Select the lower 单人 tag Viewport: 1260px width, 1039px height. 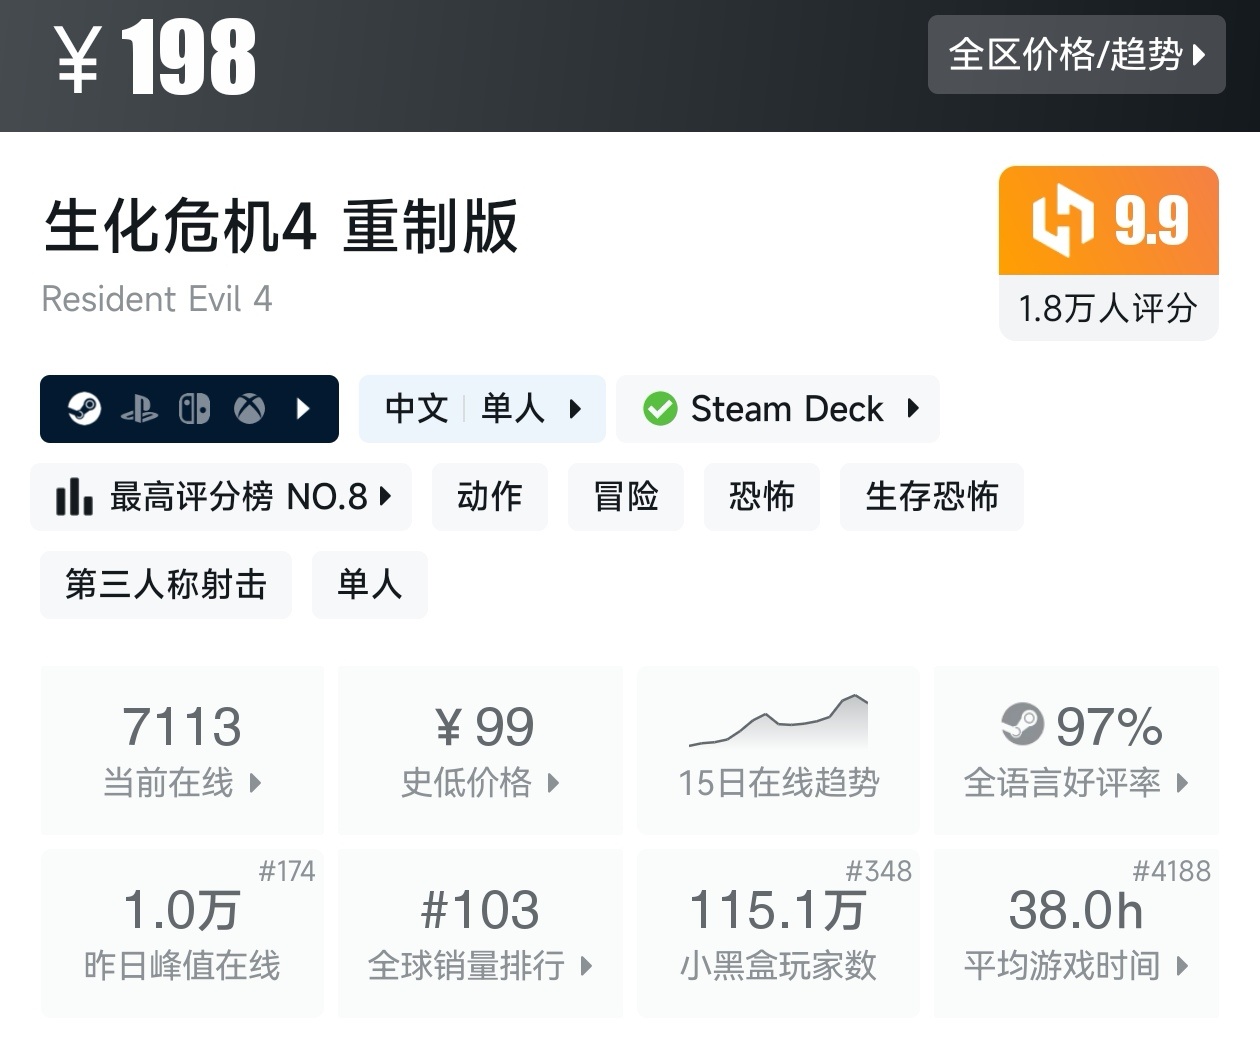[x=370, y=585]
